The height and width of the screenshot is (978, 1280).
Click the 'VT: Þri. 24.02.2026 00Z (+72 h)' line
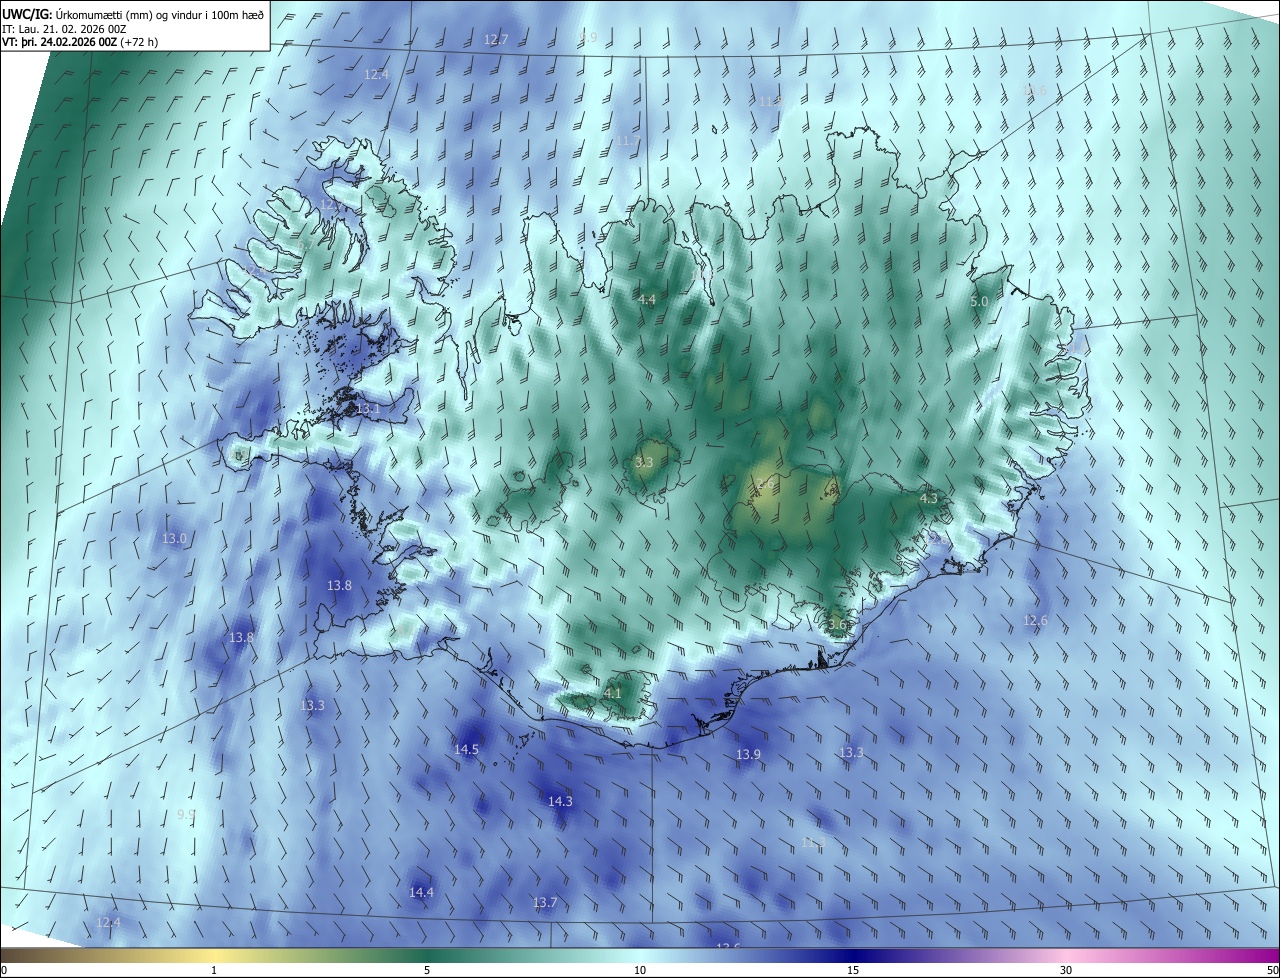(x=80, y=42)
